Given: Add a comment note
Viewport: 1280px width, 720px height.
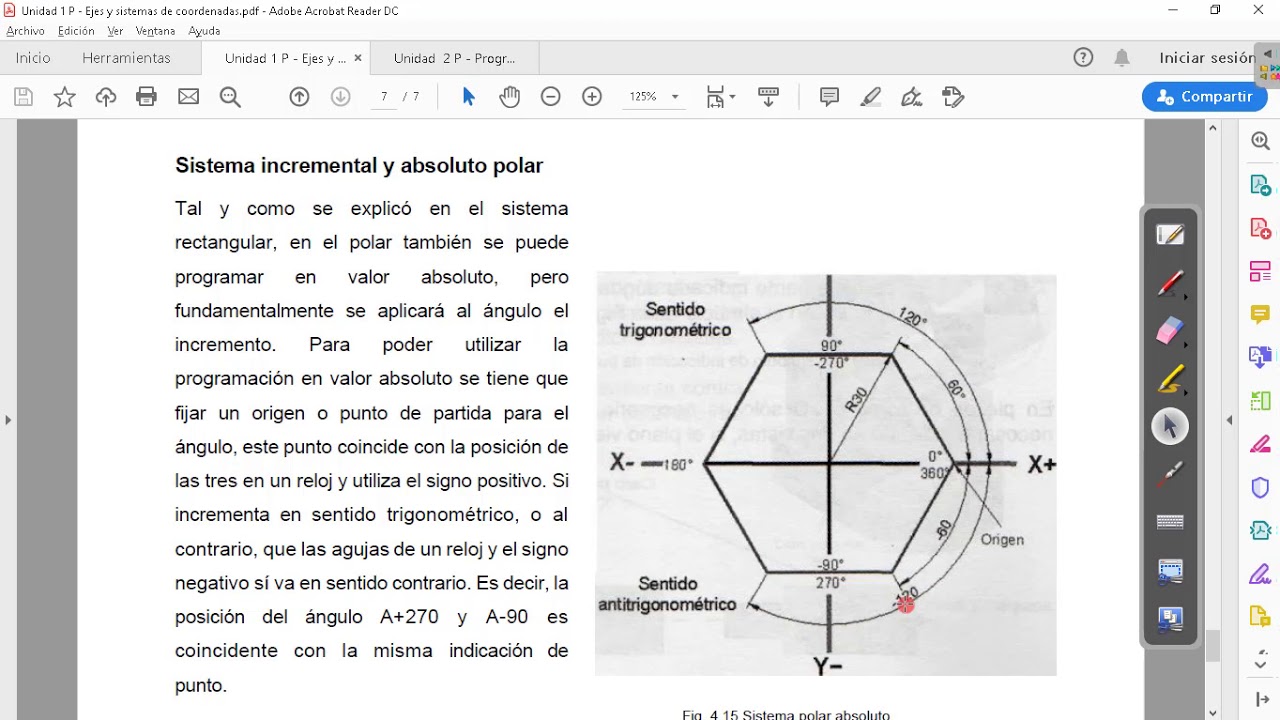Looking at the screenshot, I should pos(829,97).
